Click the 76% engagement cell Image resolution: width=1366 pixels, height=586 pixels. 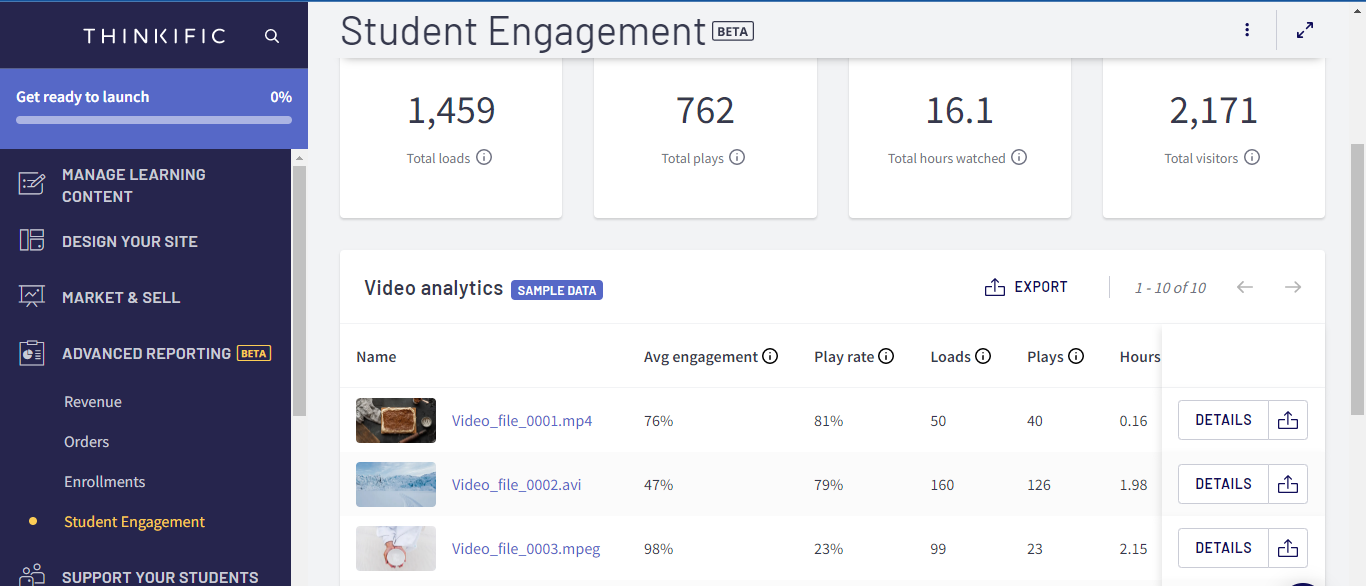[x=658, y=421]
